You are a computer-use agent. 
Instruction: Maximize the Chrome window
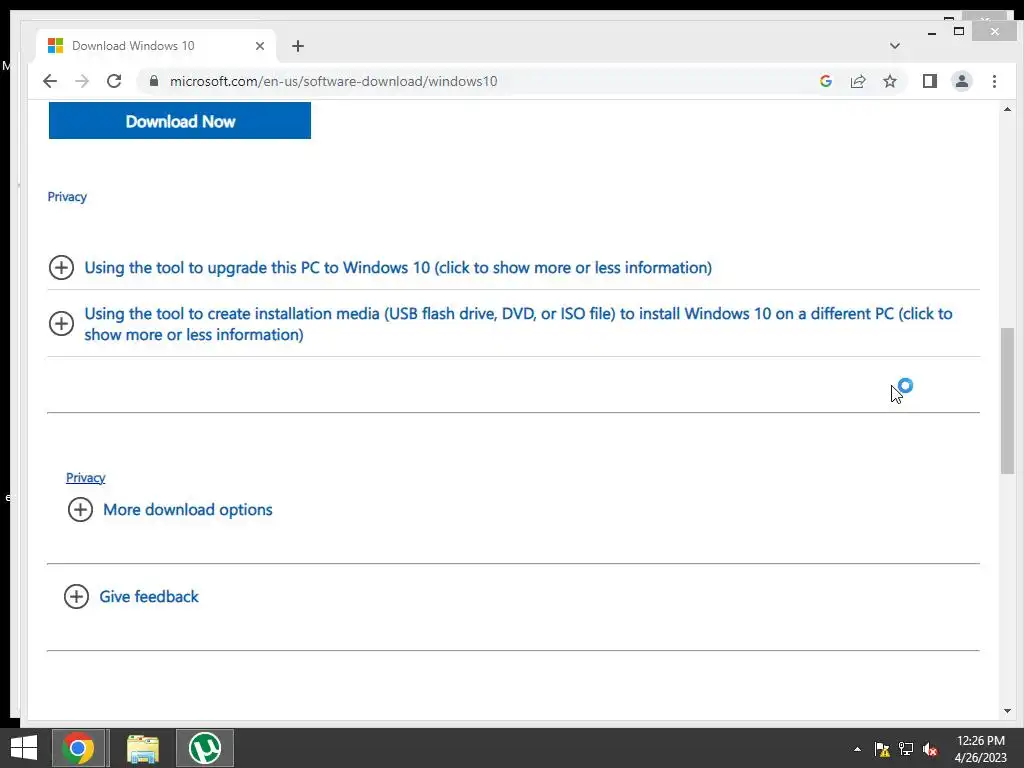(959, 31)
